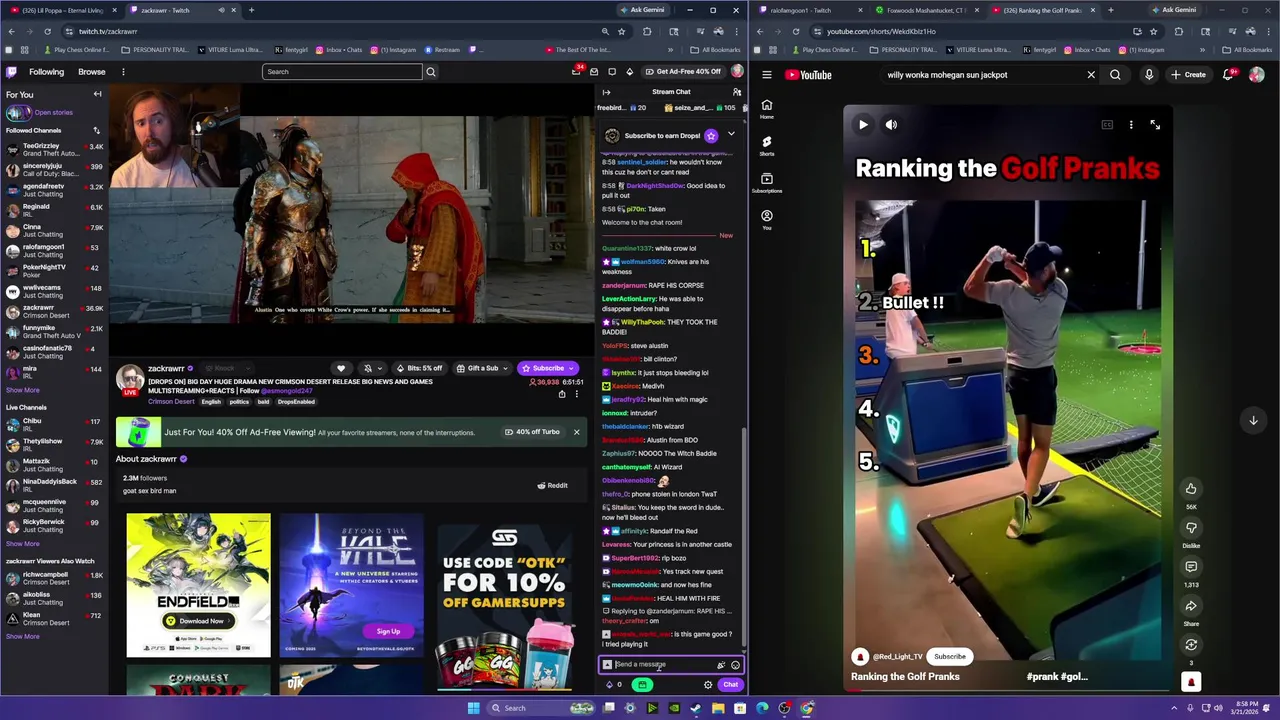Viewport: 1280px width, 720px height.
Task: Click Get Ad-Free 40% Off button
Action: 683,72
